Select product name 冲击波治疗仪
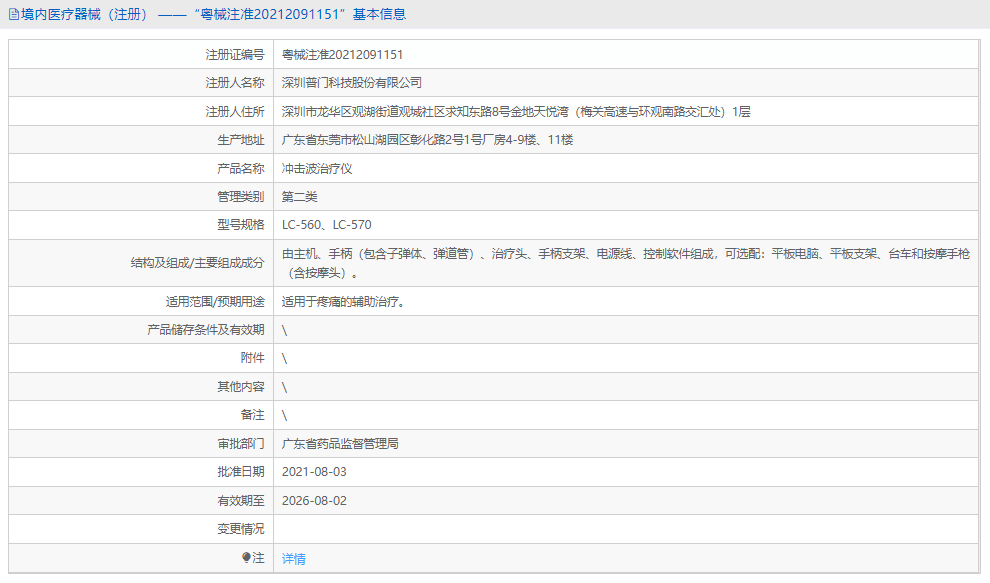The image size is (990, 583). click(x=320, y=168)
